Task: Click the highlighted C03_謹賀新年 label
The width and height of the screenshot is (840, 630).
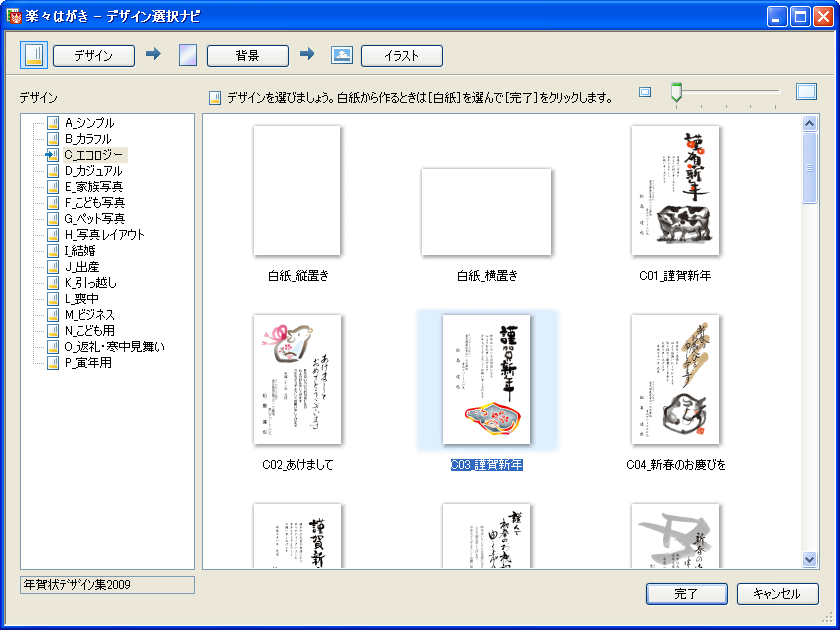Action: [486, 465]
